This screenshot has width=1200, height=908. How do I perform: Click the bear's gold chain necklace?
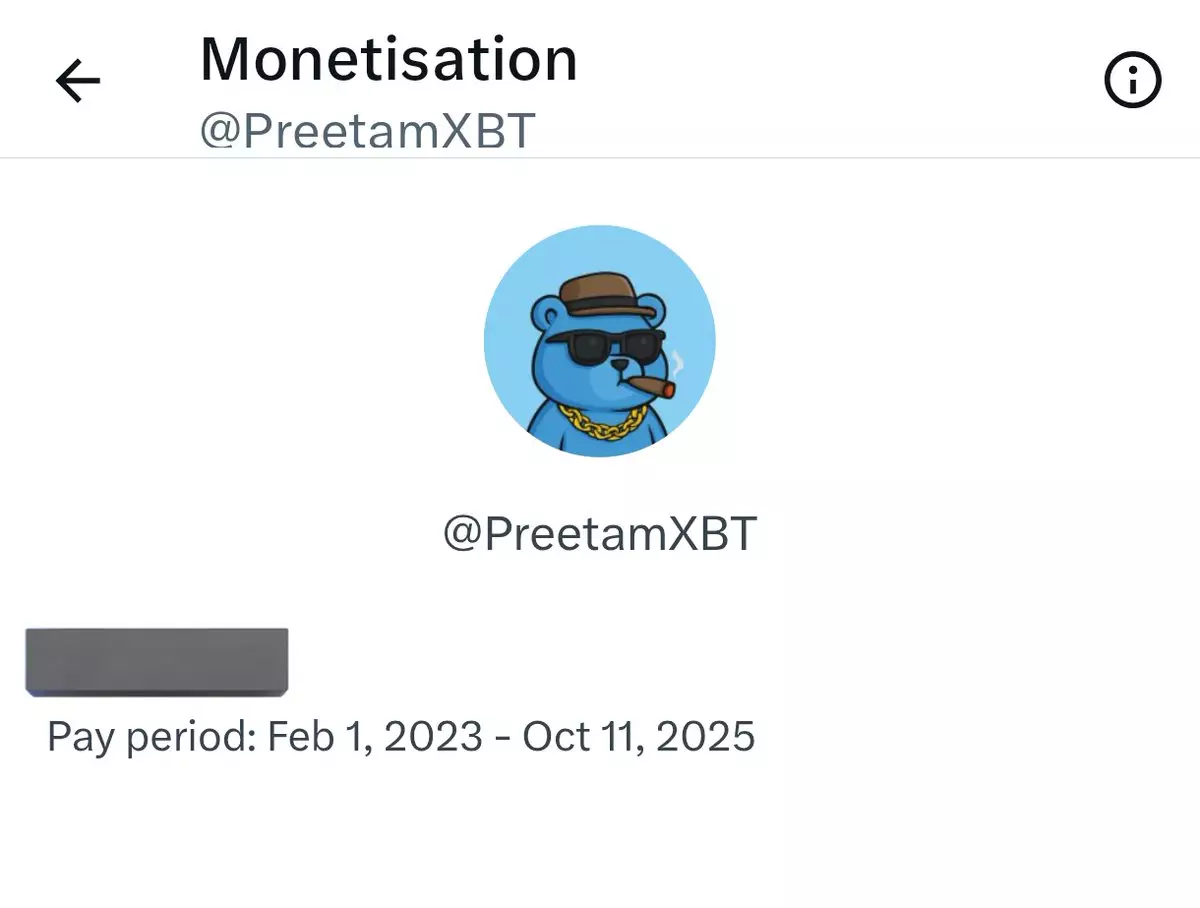coord(598,422)
